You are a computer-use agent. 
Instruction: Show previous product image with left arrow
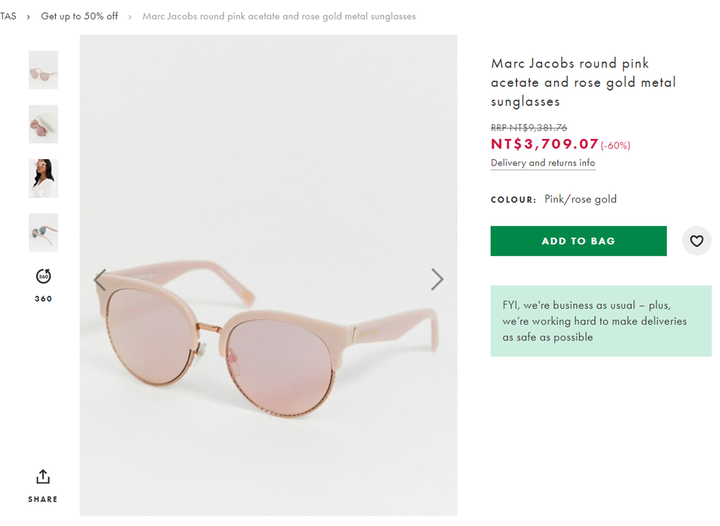click(x=100, y=280)
